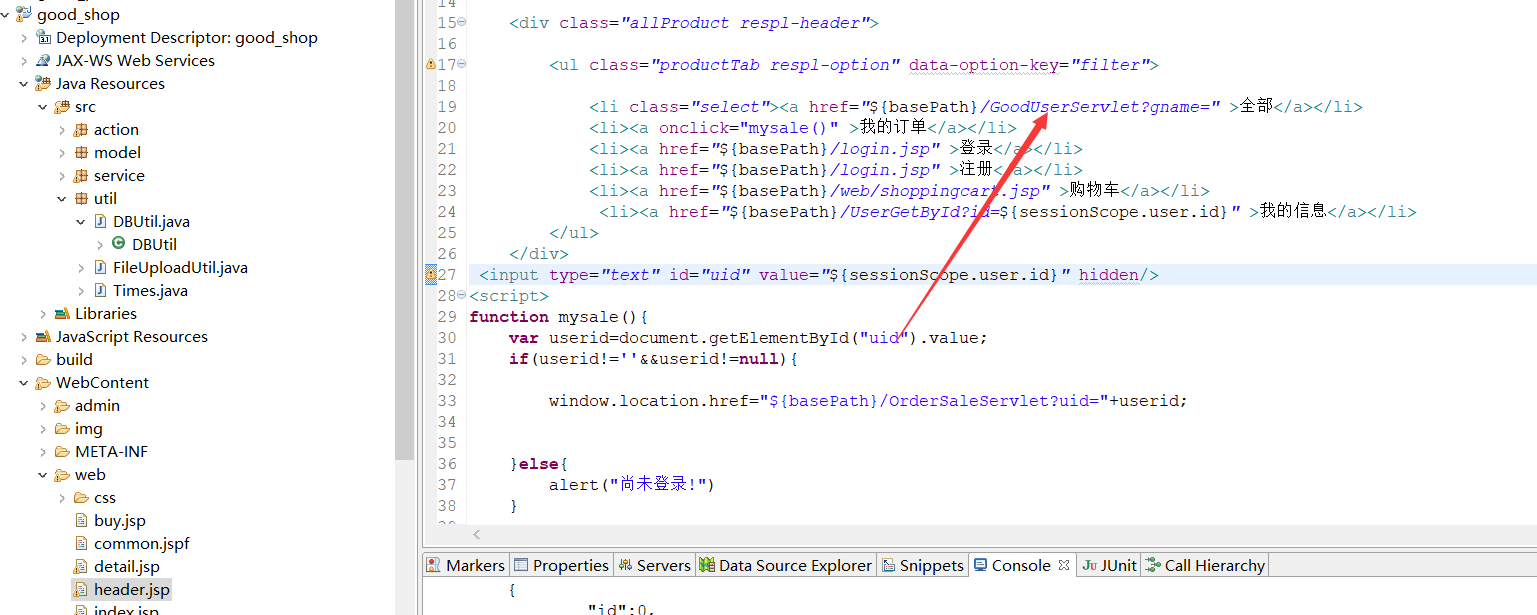Collapse the Java Resources node
The height and width of the screenshot is (615, 1537).
point(24,83)
